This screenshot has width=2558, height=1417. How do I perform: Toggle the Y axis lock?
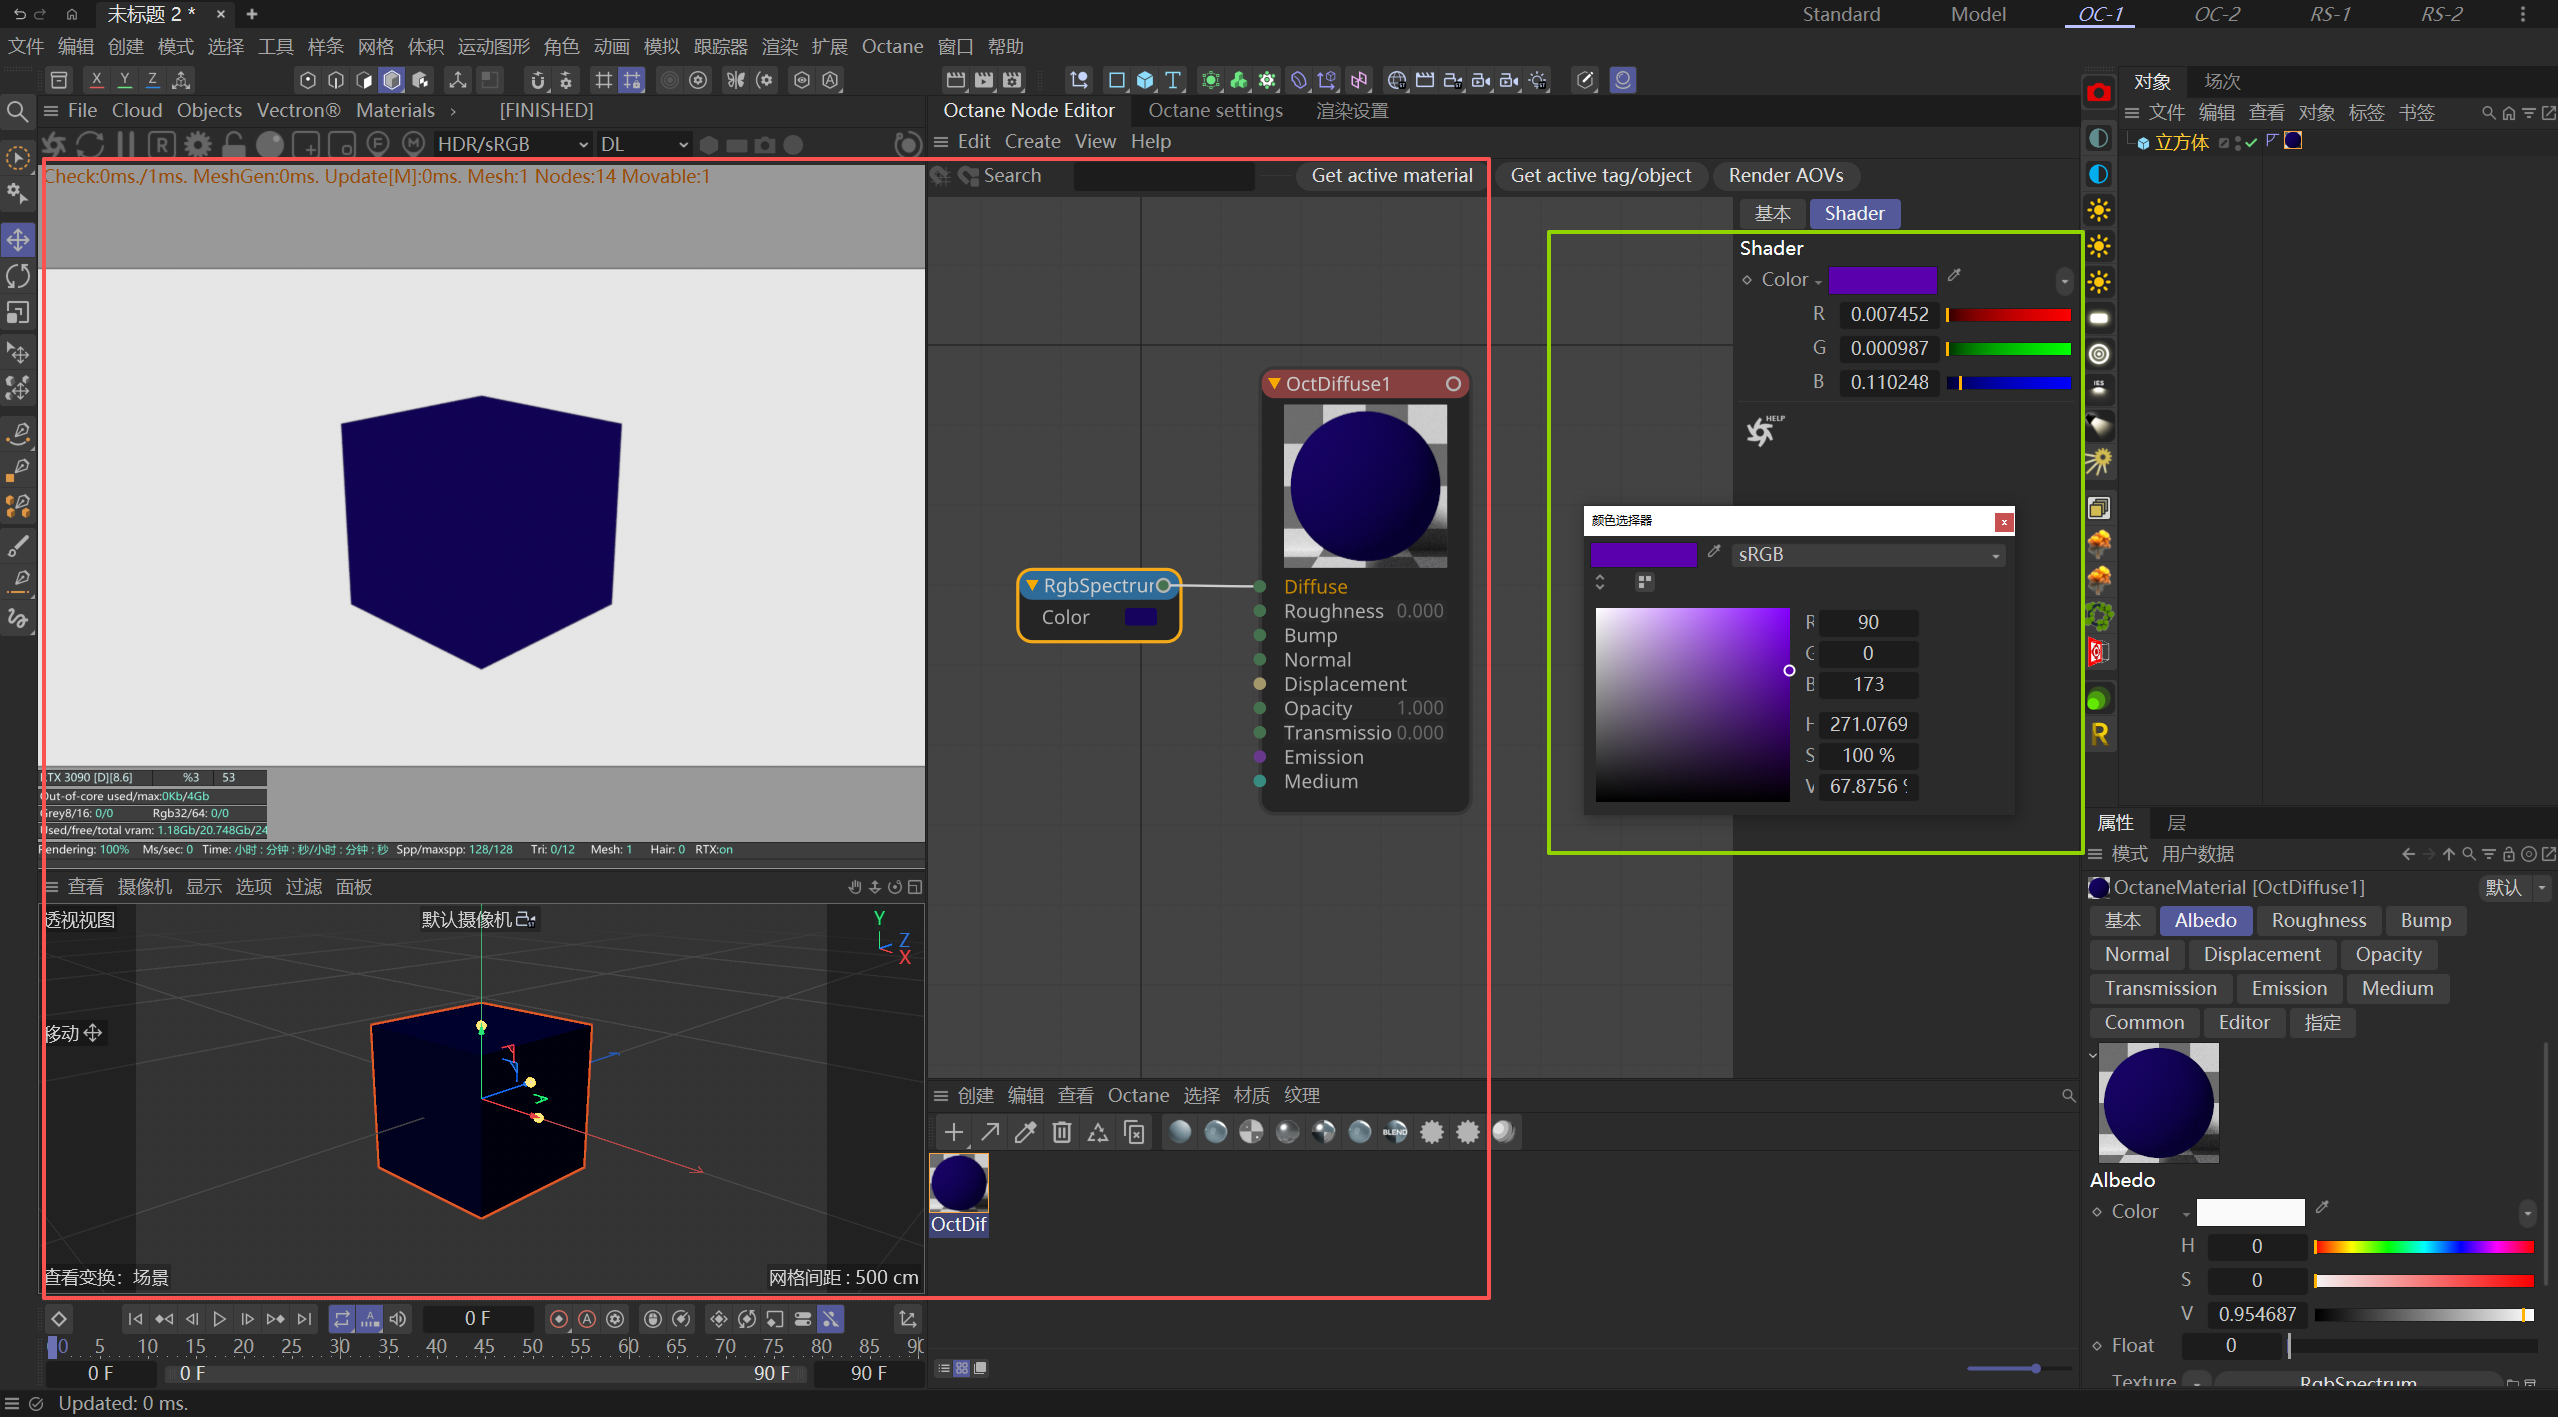coord(124,80)
